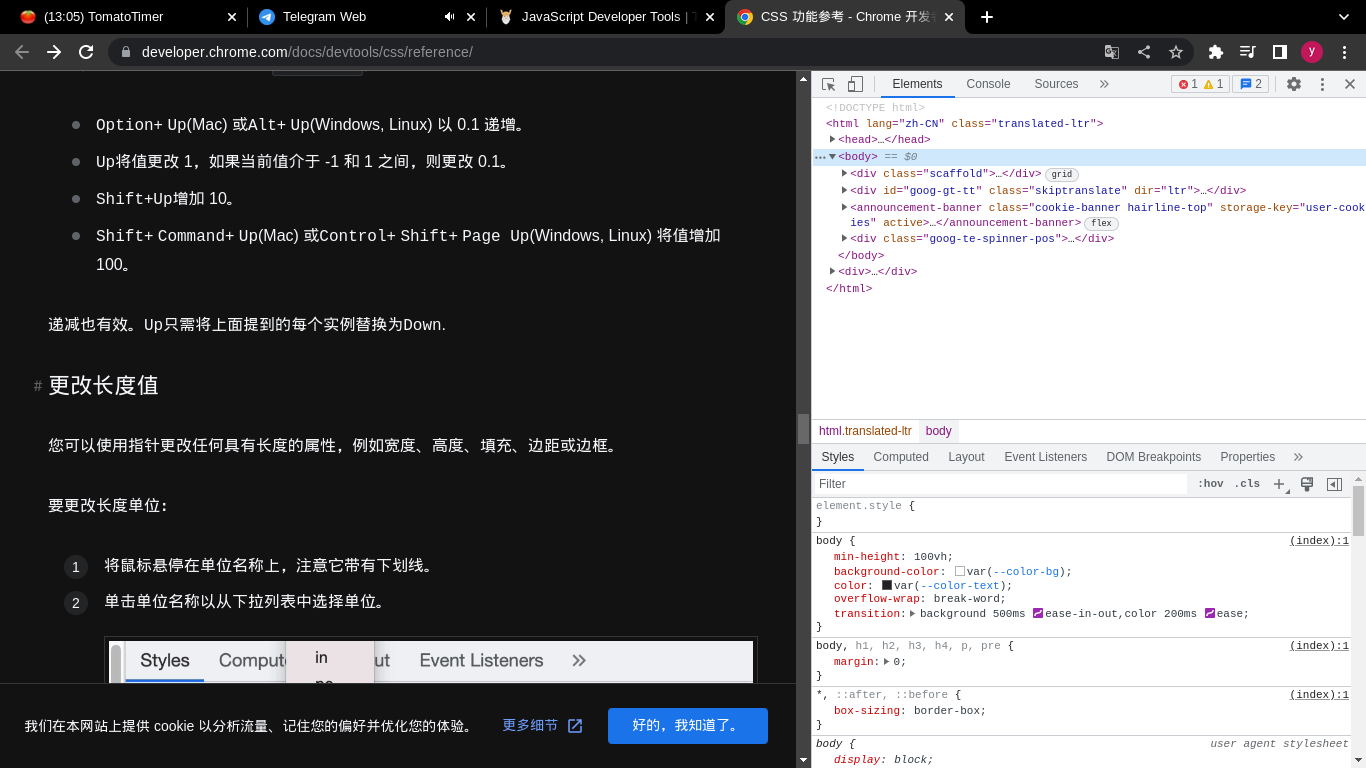Focus the Styles Filter input field
Image resolution: width=1366 pixels, height=768 pixels.
(x=1000, y=484)
